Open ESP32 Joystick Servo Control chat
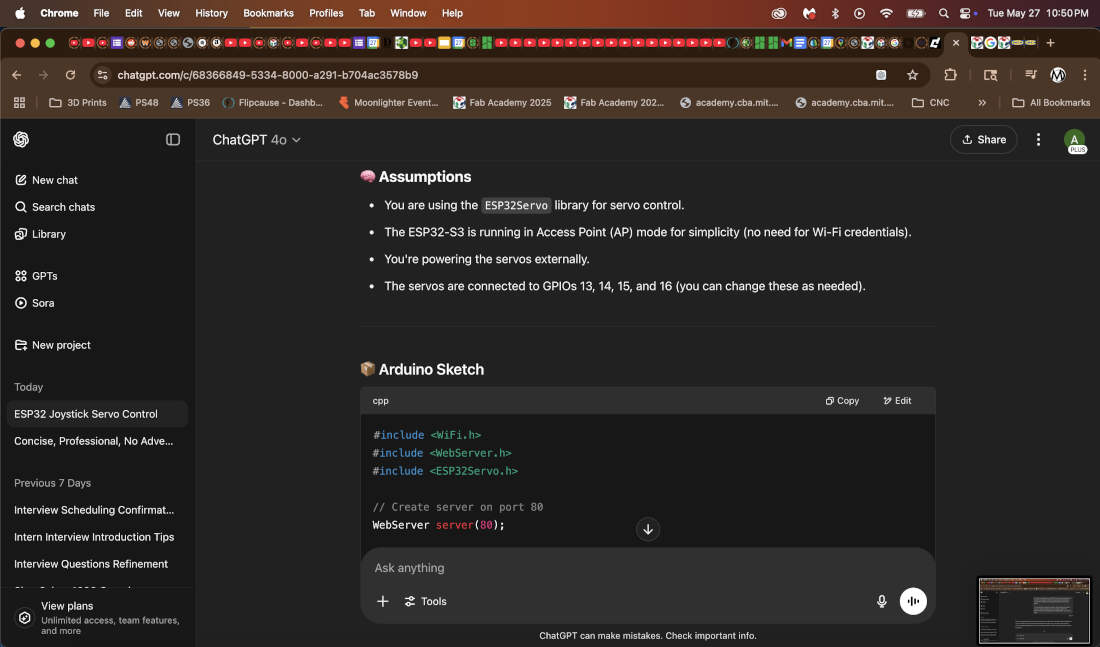This screenshot has height=647, width=1100. click(x=97, y=414)
